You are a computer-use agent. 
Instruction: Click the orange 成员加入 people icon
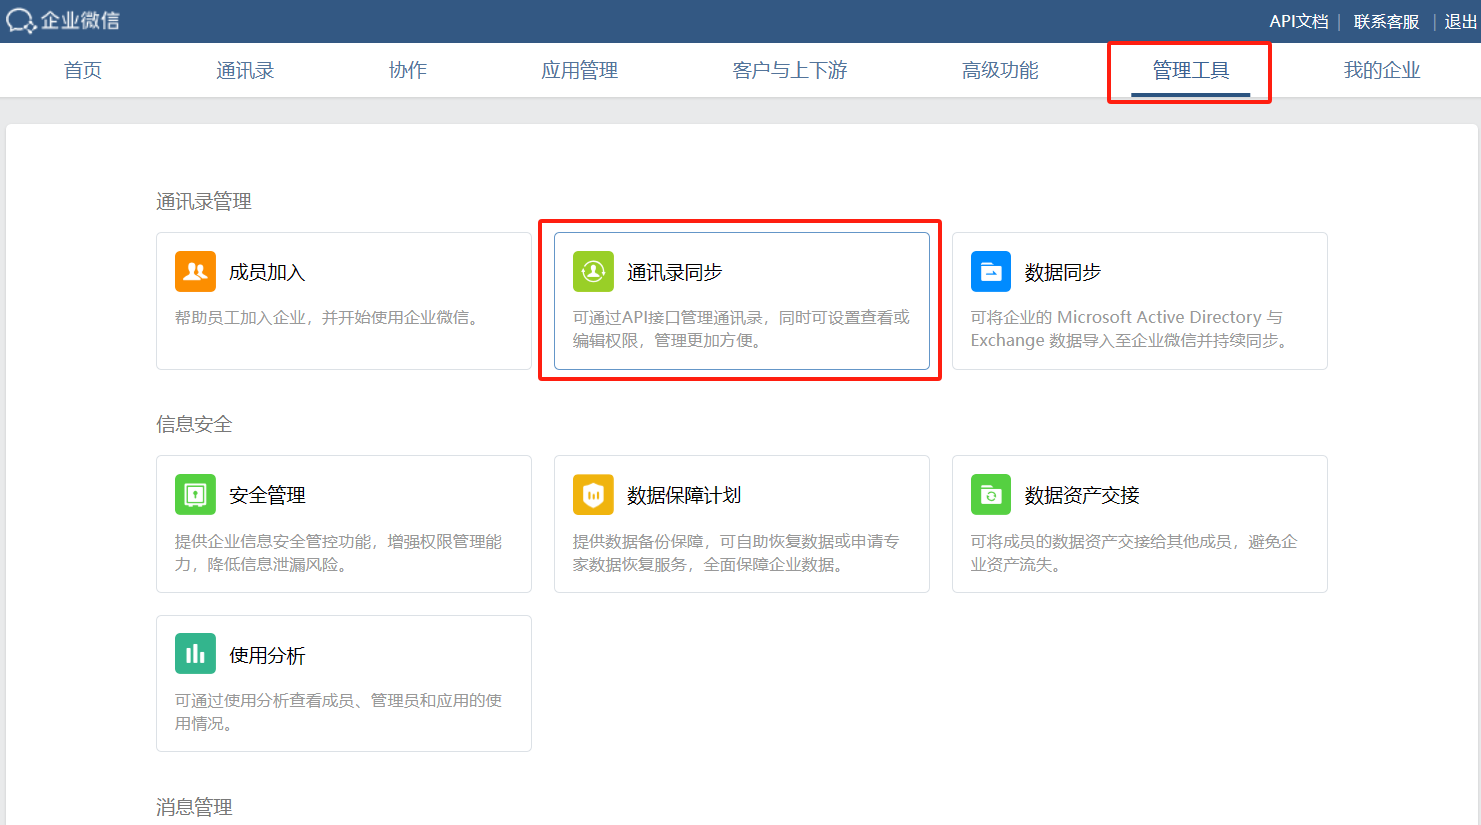click(x=195, y=272)
